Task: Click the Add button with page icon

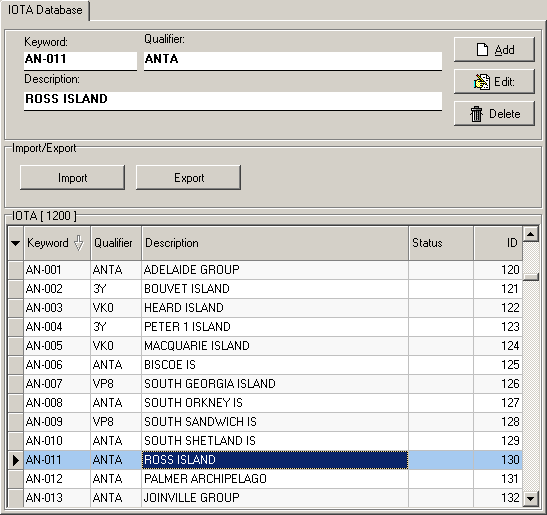Action: tap(494, 50)
